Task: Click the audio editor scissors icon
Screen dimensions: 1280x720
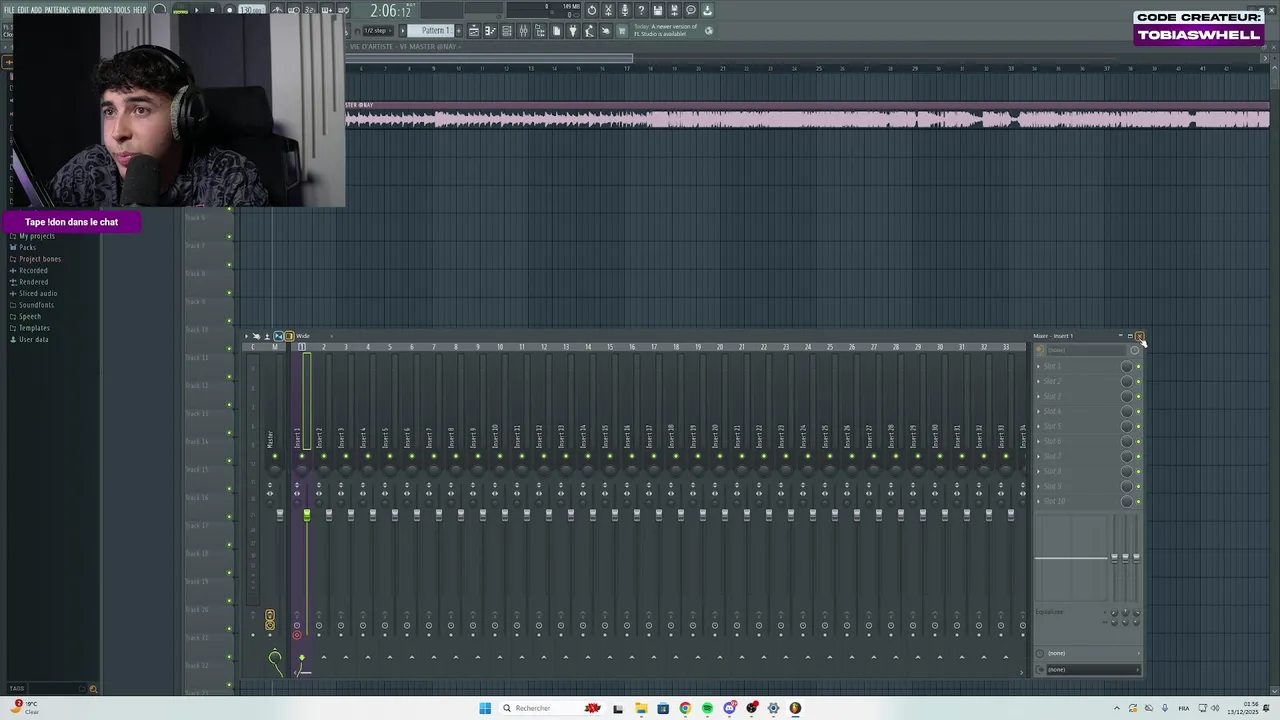Action: 608,10
